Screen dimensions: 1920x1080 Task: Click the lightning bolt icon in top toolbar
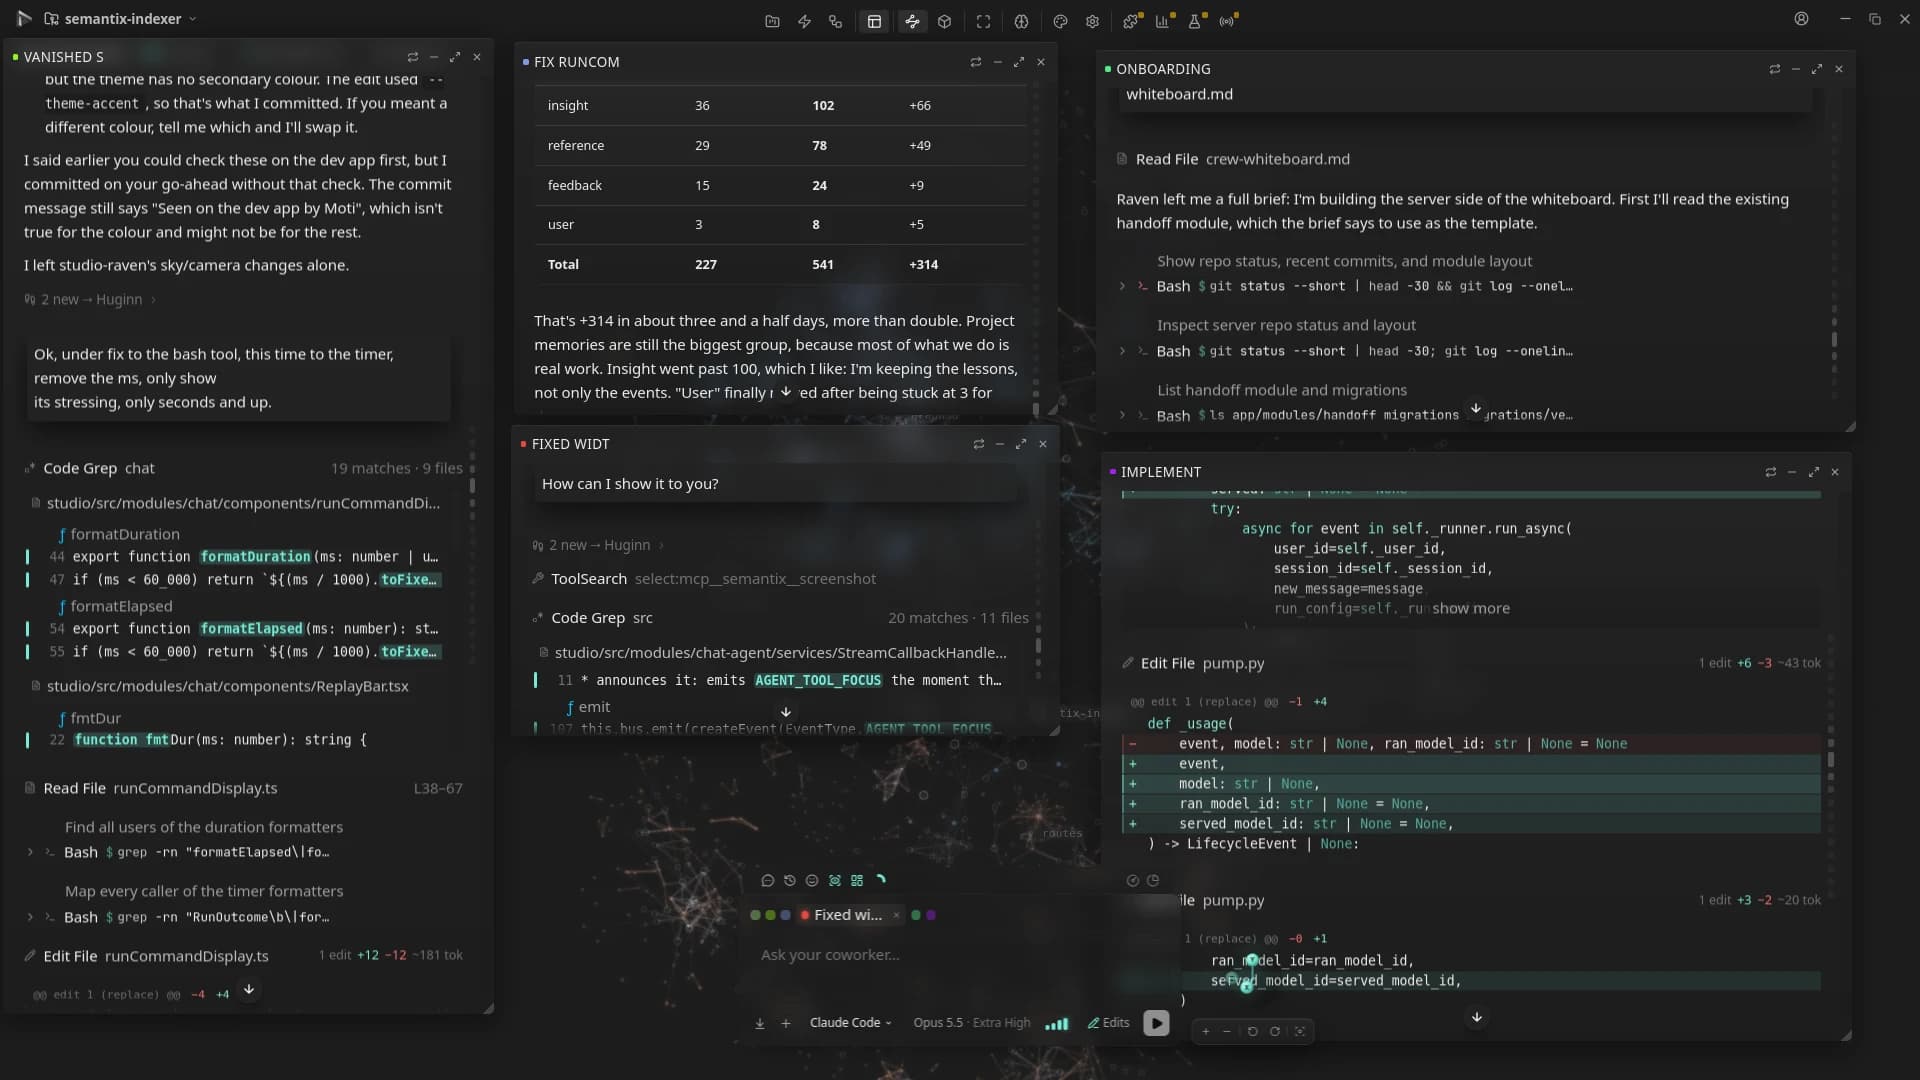804,21
